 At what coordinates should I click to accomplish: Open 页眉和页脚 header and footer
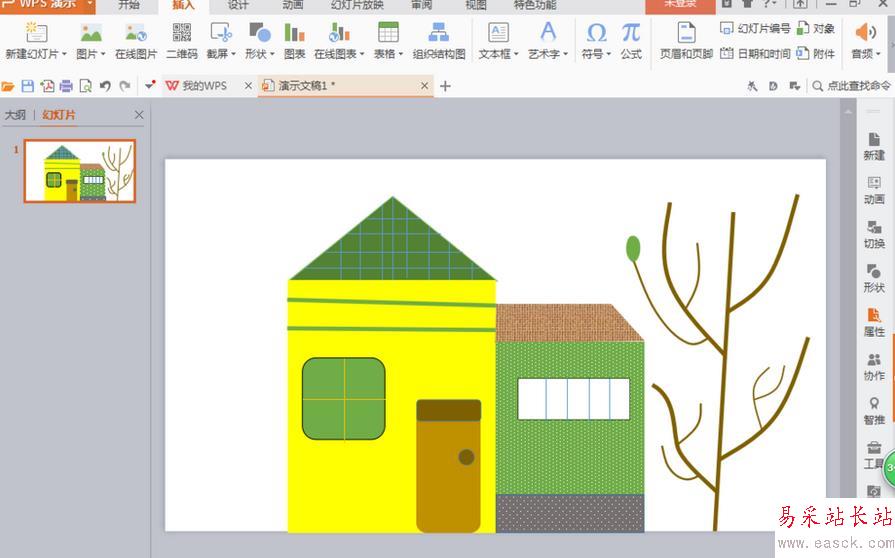pyautogui.click(x=686, y=40)
